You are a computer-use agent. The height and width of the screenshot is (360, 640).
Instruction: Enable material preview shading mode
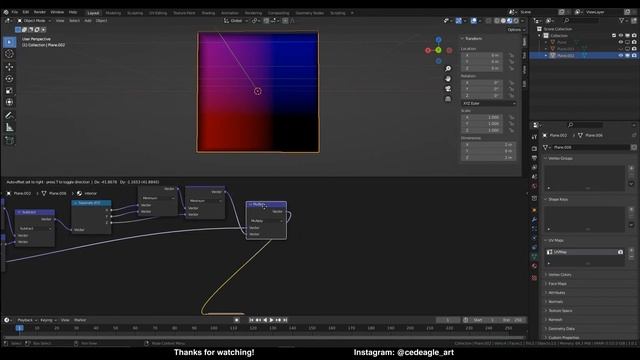click(x=509, y=20)
